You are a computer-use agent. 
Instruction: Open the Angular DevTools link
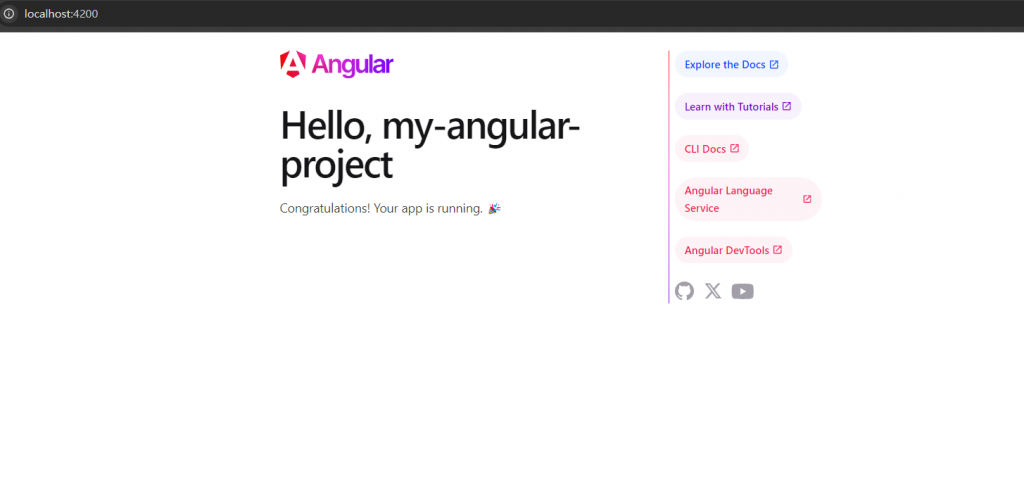tap(733, 250)
